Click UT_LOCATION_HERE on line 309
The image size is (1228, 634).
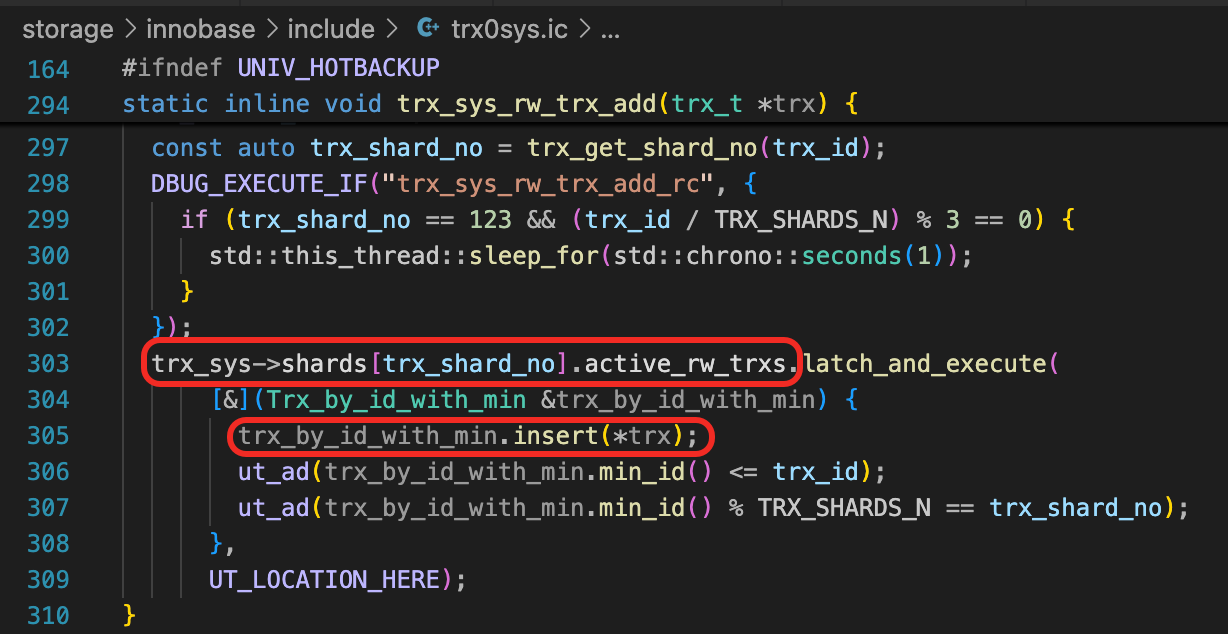point(324,580)
